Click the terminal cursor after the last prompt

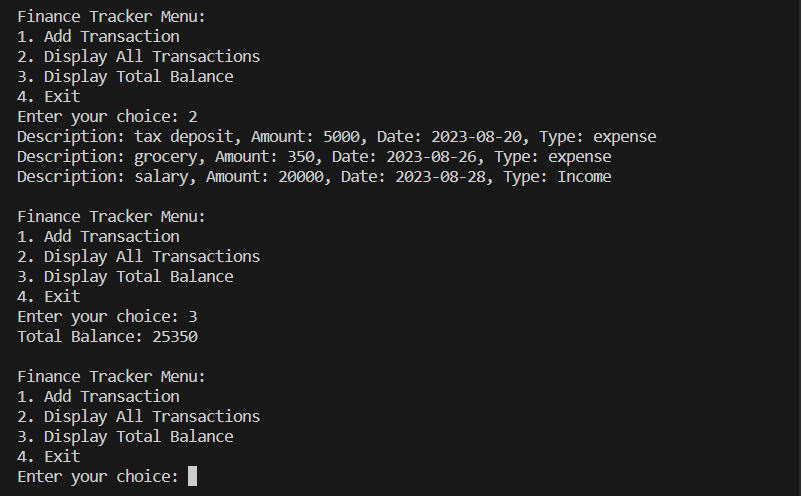coord(193,476)
